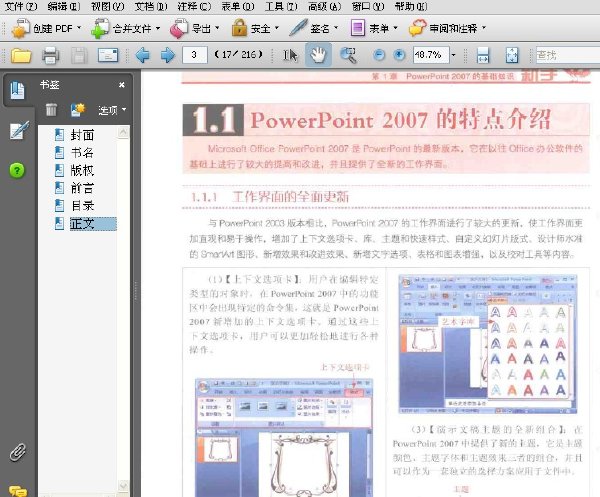This screenshot has height=497, width=600.
Task: Select the 封面 bookmark
Action: click(82, 135)
